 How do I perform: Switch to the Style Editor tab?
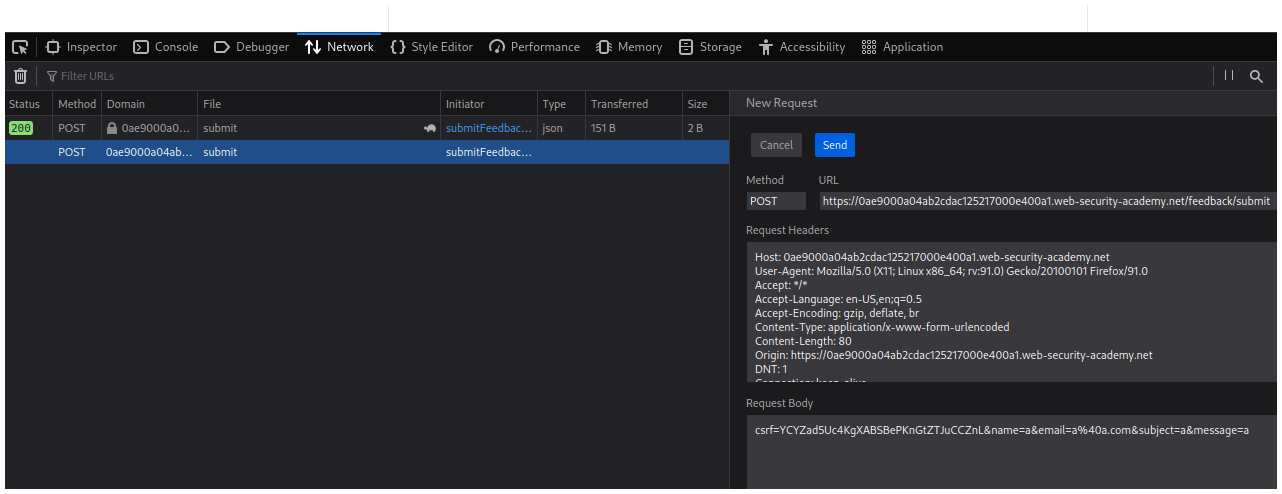[x=431, y=47]
